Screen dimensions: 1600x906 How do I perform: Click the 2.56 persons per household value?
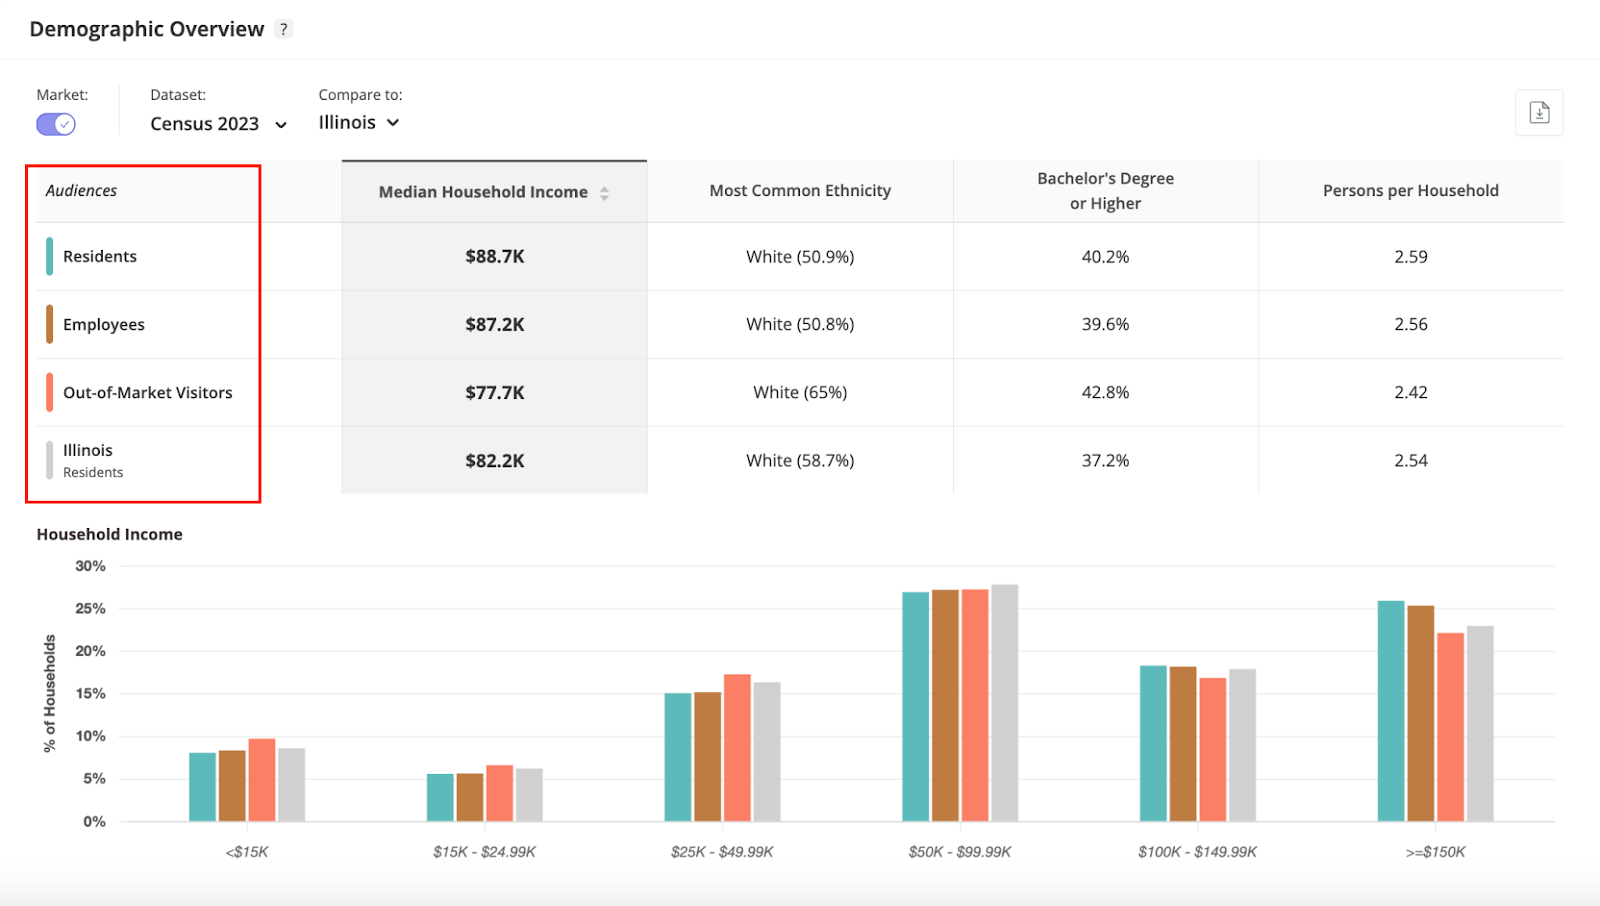(1411, 325)
